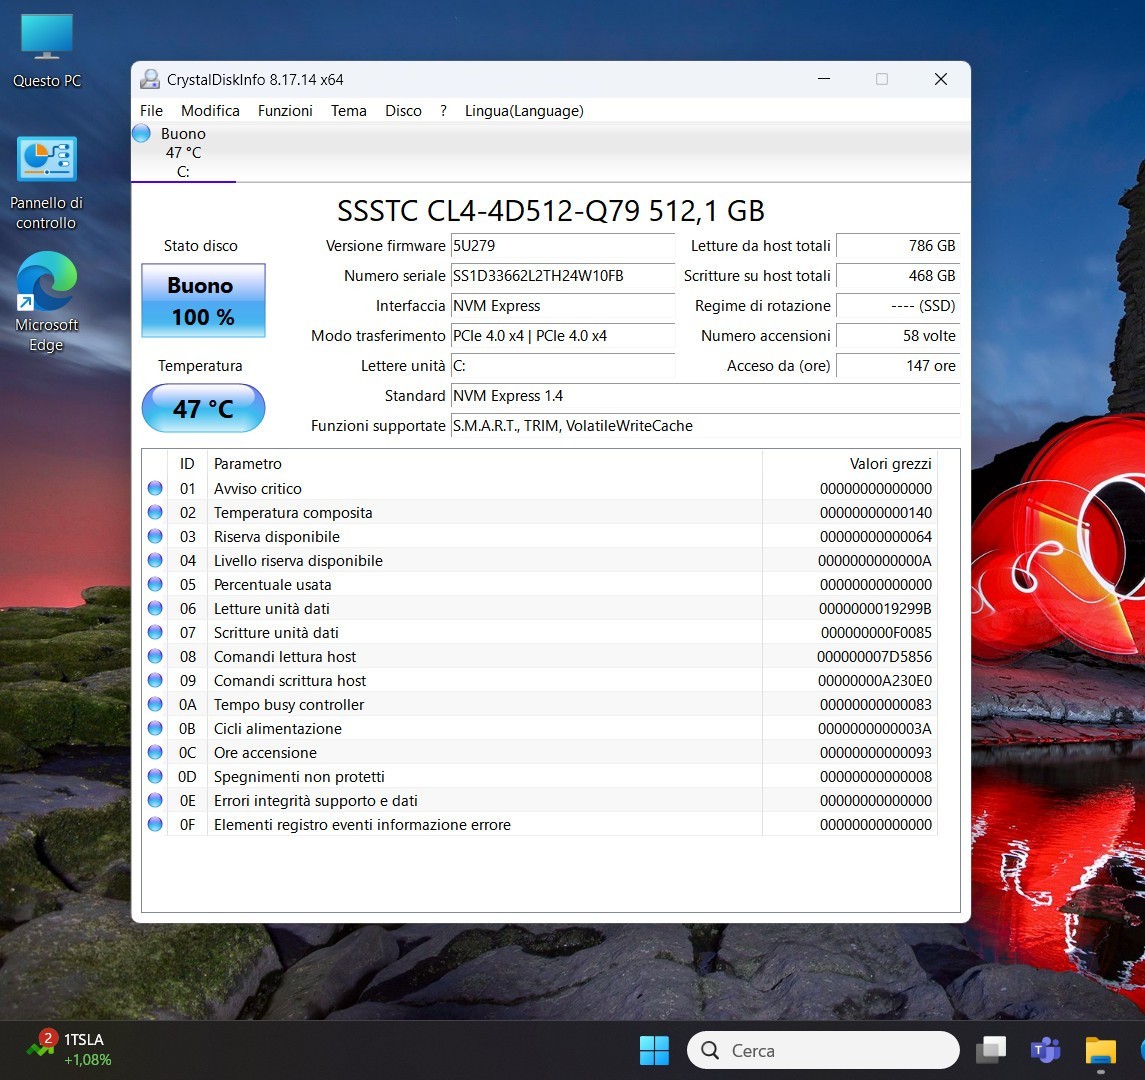This screenshot has width=1145, height=1080.
Task: Click the raw value 00000000000140
Action: point(876,512)
